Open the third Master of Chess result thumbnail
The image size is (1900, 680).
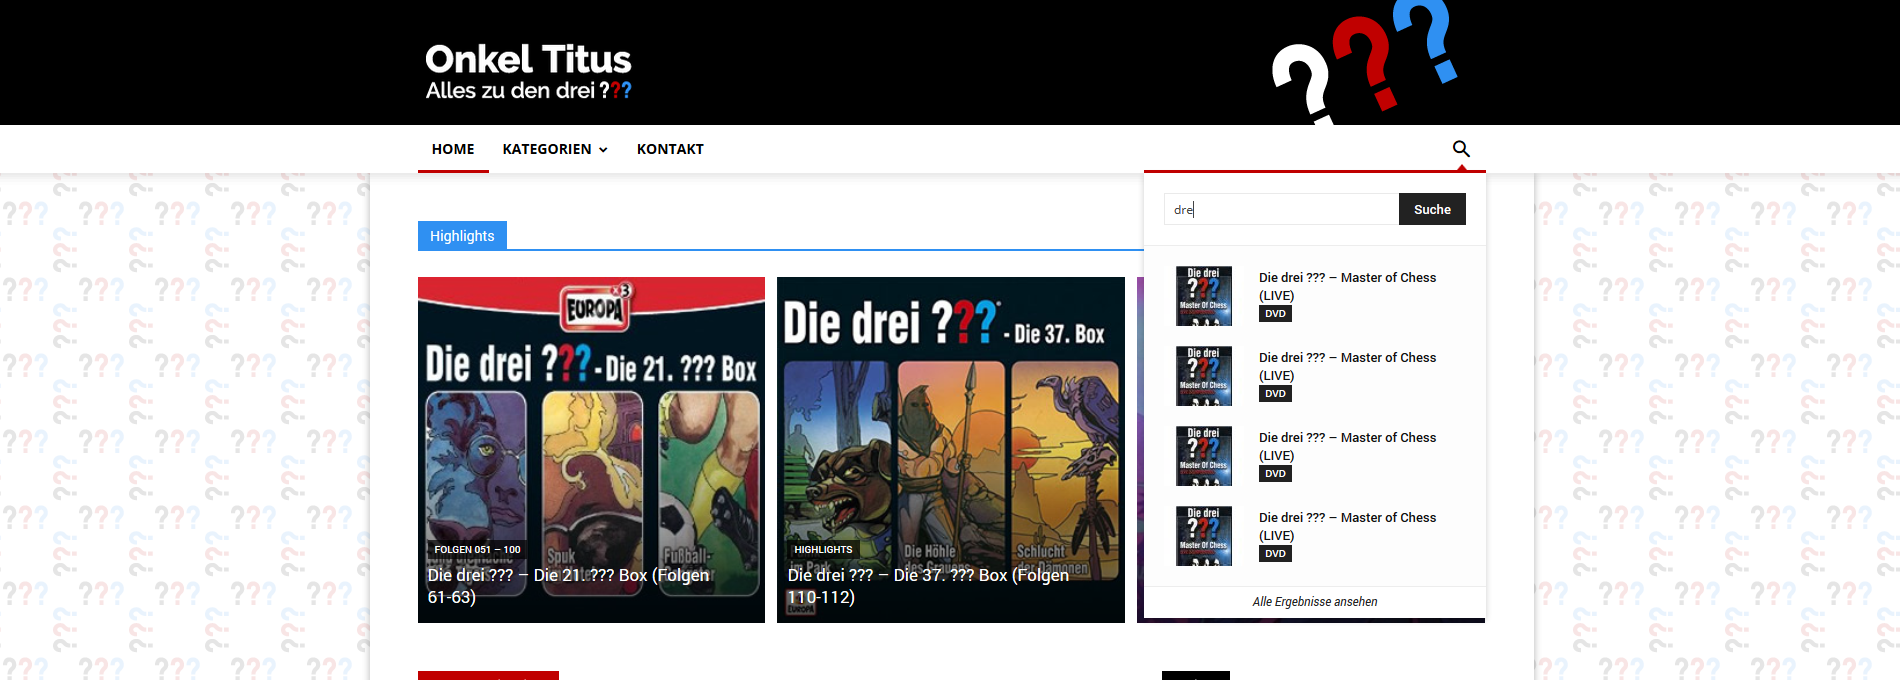tap(1204, 456)
